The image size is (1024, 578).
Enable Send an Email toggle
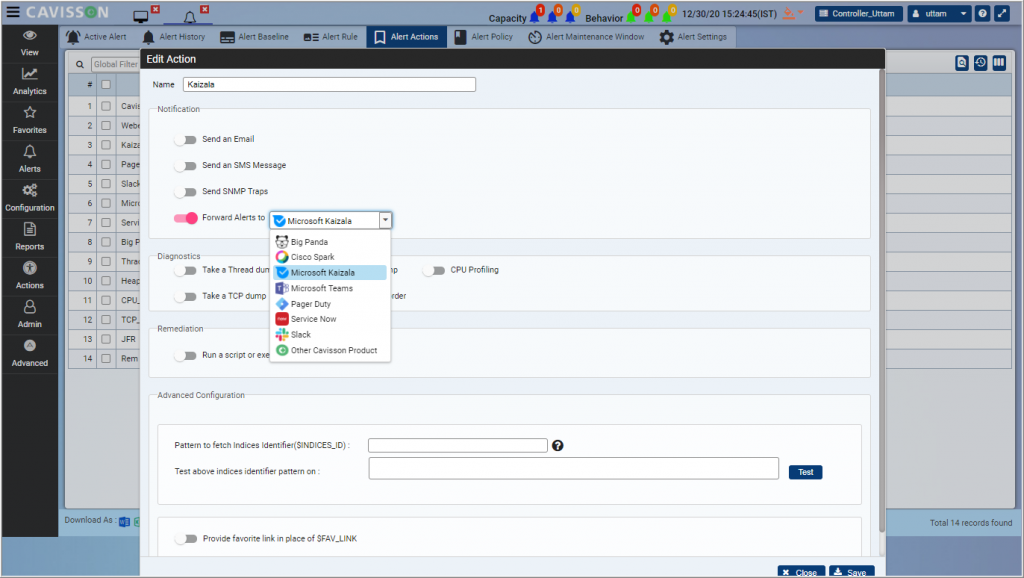(185, 140)
